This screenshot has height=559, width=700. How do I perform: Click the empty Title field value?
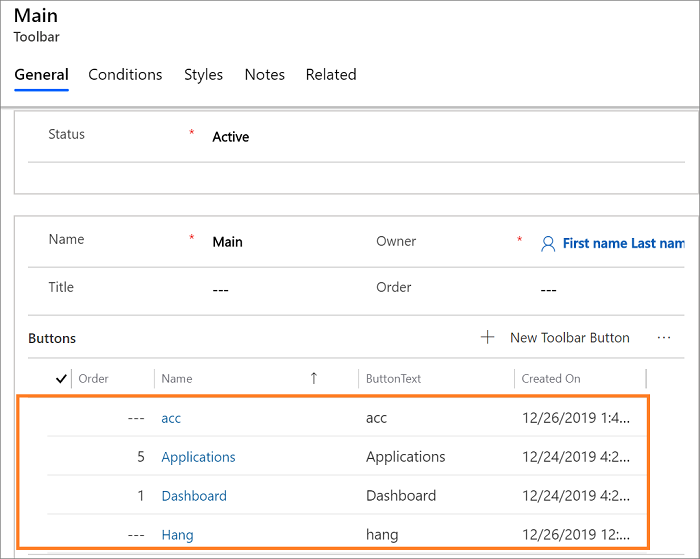tap(221, 290)
